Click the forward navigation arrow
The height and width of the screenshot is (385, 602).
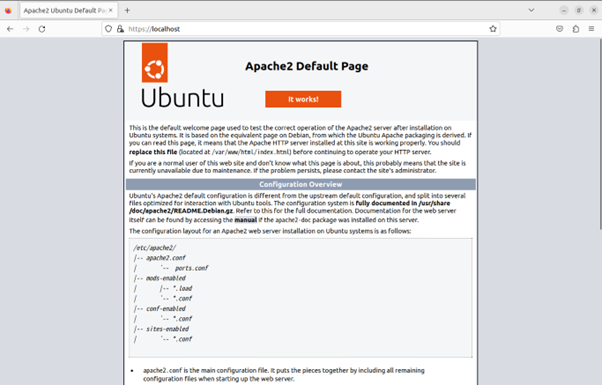26,29
